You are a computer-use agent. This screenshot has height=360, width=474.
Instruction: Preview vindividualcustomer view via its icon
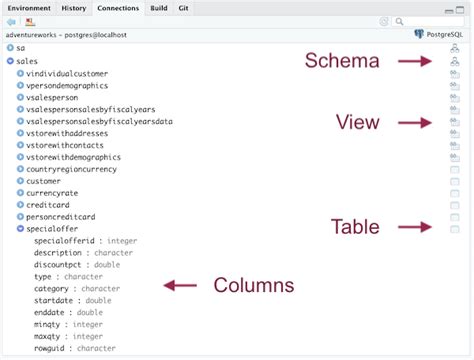(x=455, y=74)
